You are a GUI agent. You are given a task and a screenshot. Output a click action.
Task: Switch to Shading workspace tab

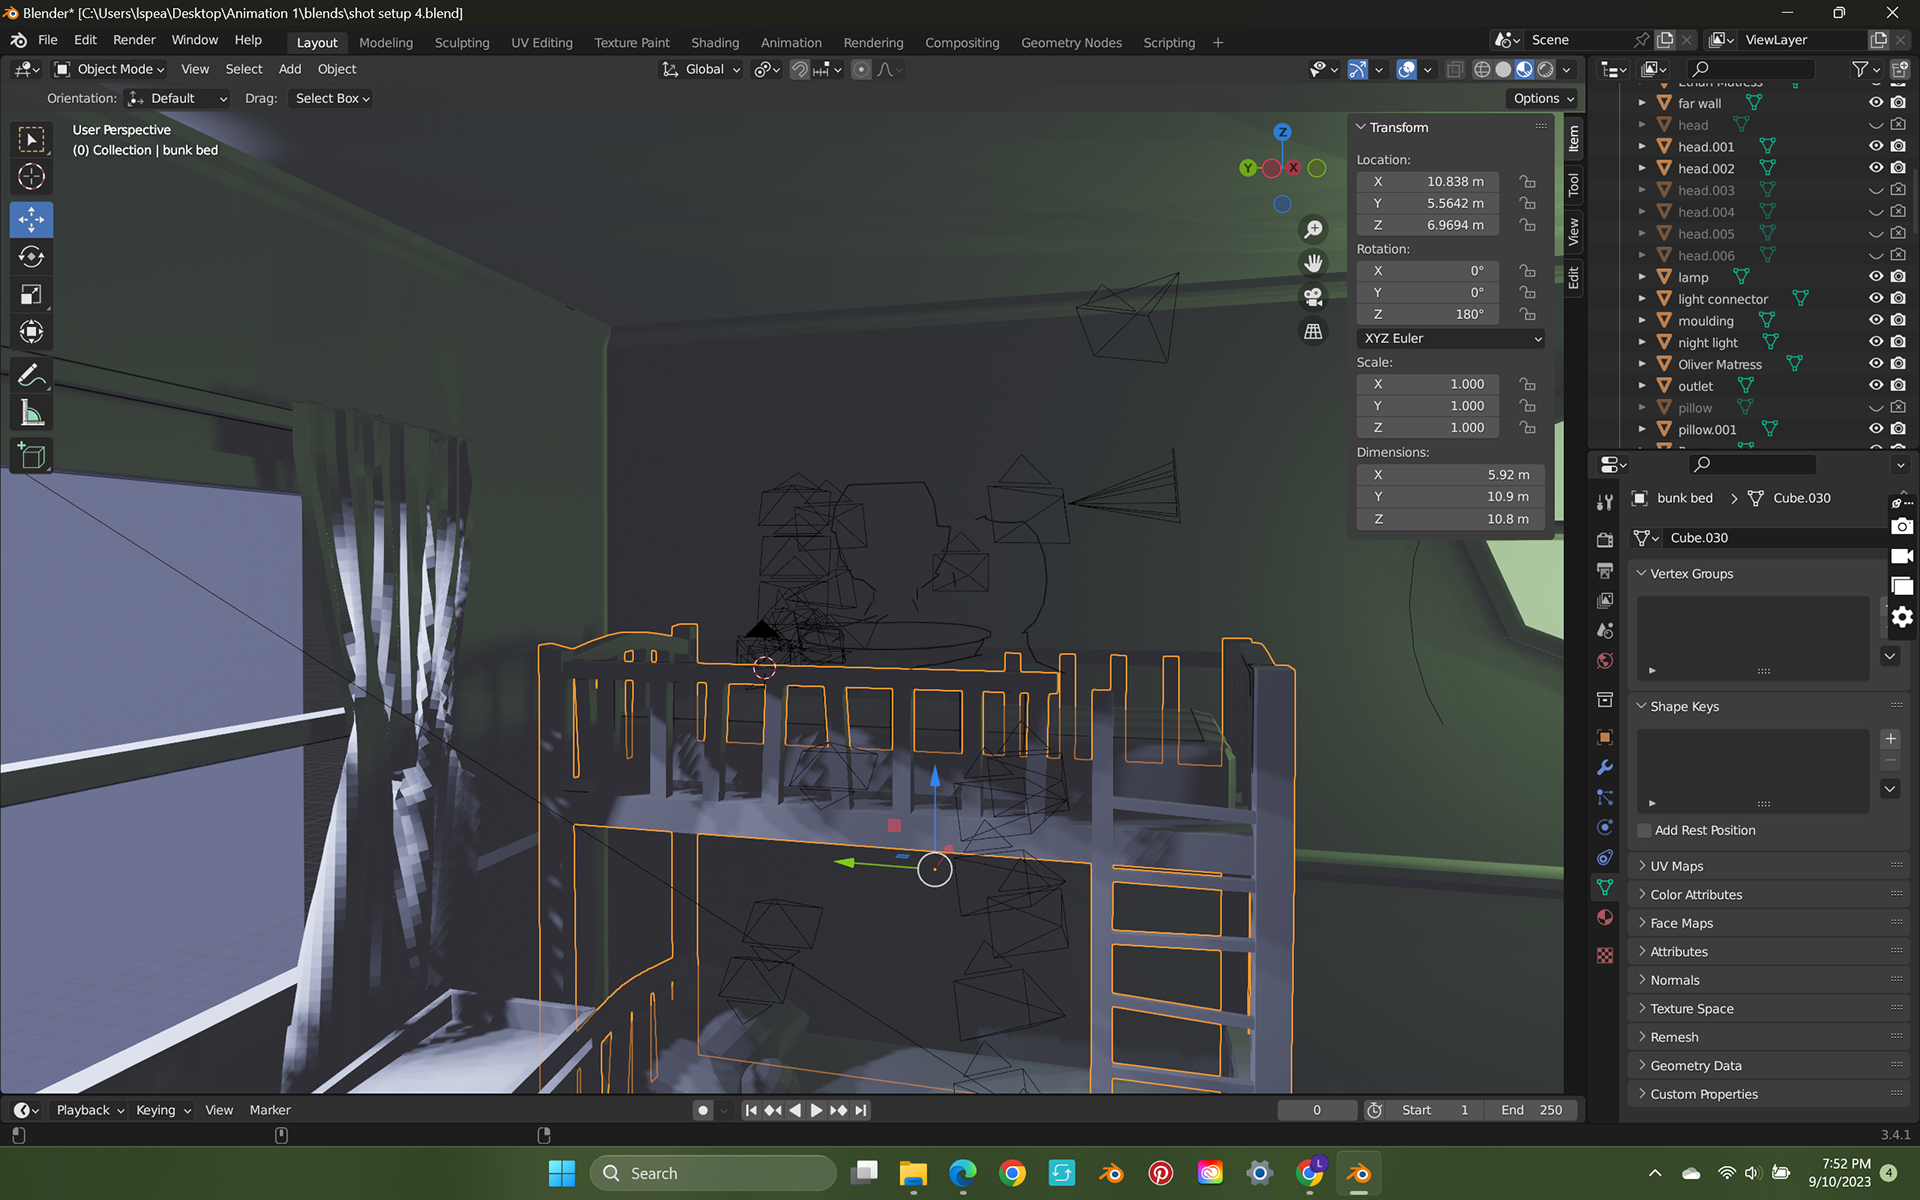point(715,42)
